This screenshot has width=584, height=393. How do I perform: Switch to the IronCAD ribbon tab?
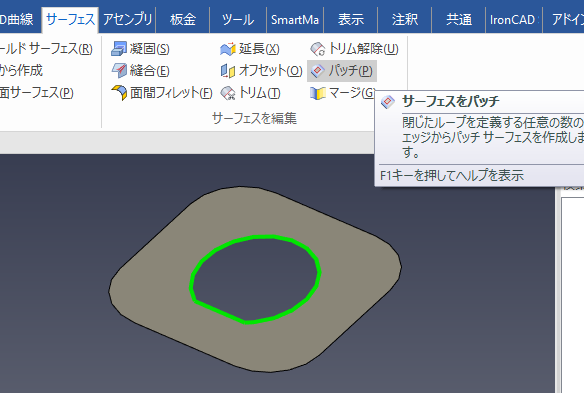(514, 19)
